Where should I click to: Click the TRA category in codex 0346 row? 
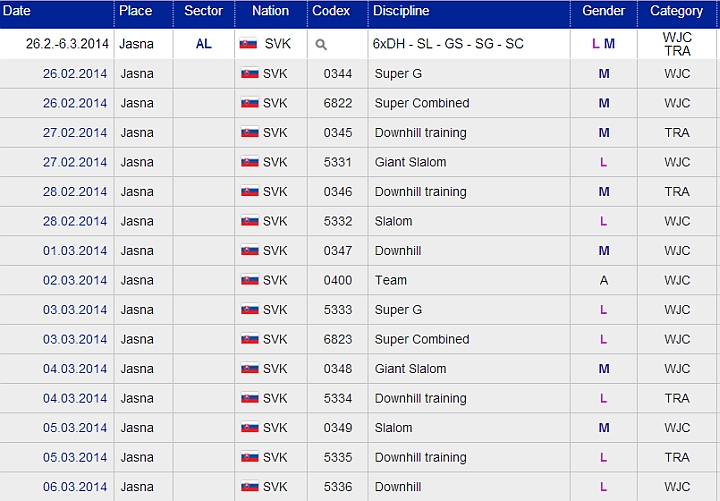tap(677, 191)
